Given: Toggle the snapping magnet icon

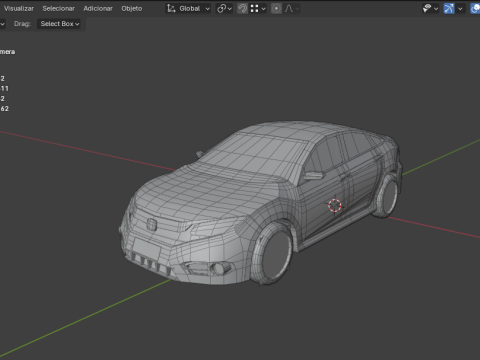Looking at the screenshot, I should [242, 9].
